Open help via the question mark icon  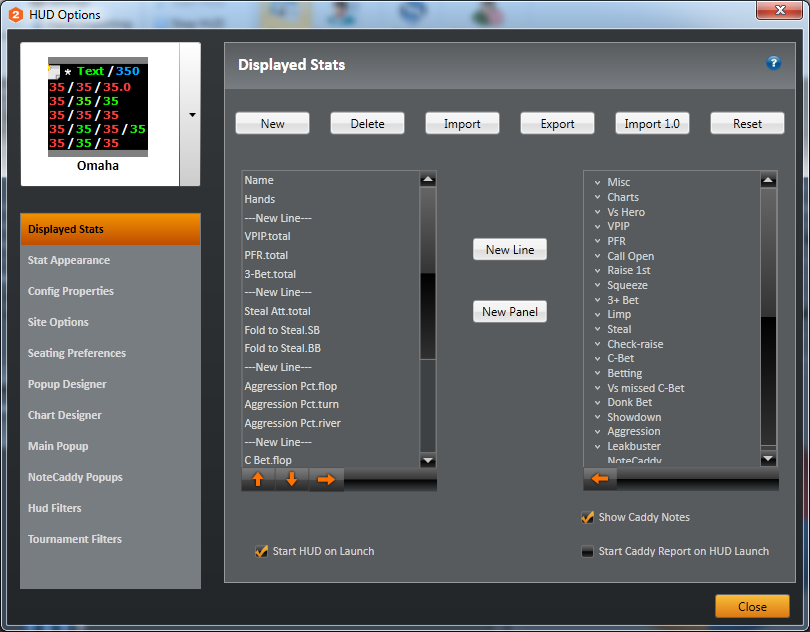pos(773,62)
